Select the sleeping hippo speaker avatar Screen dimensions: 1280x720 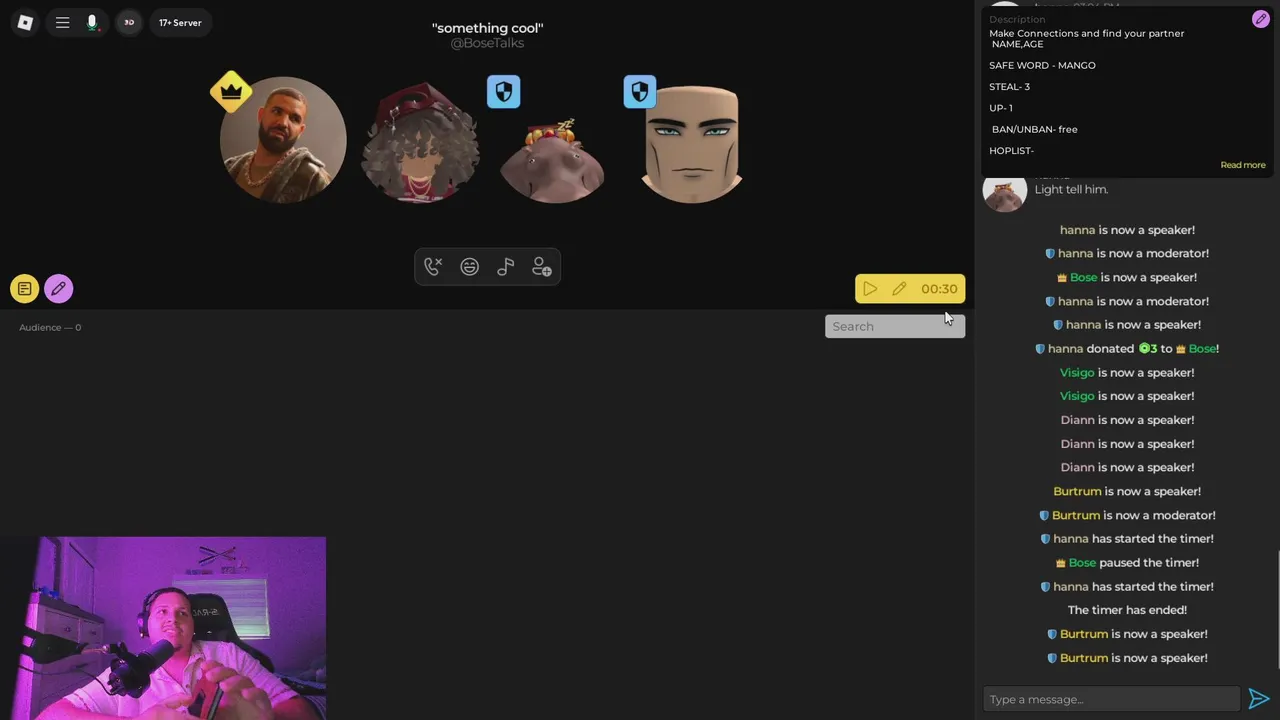tap(552, 160)
